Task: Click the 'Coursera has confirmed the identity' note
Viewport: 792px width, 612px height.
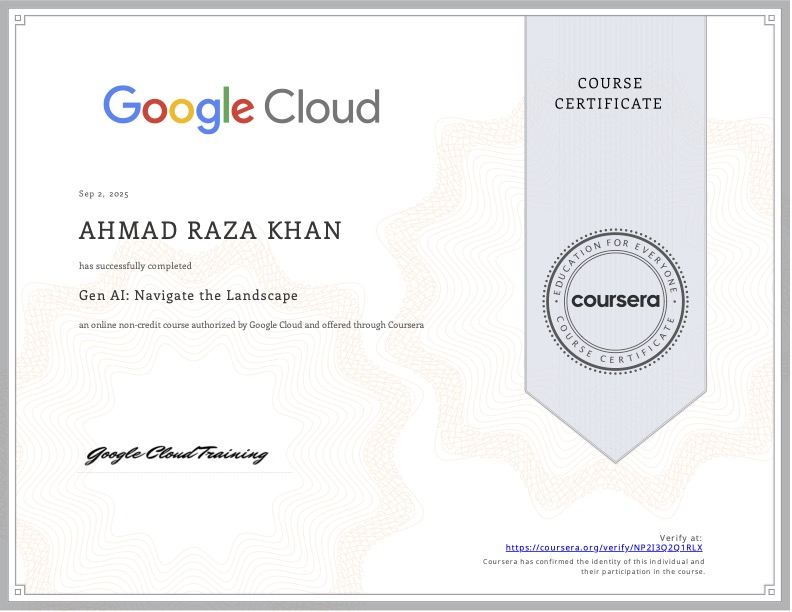Action: 593,567
